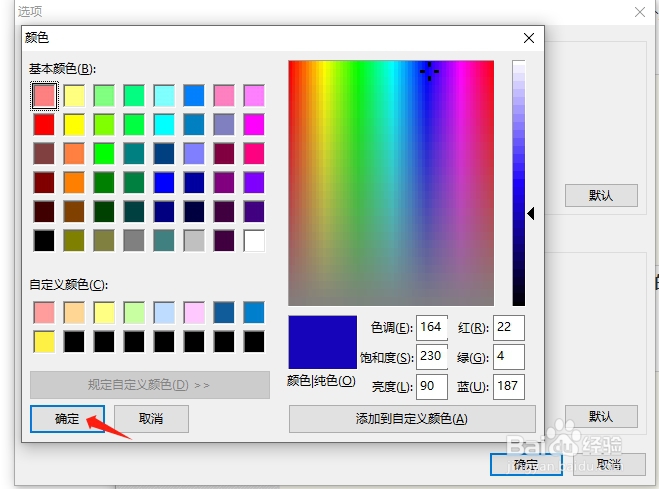
Task: Select the yellow custom swatch in second row
Action: pyautogui.click(x=44, y=342)
